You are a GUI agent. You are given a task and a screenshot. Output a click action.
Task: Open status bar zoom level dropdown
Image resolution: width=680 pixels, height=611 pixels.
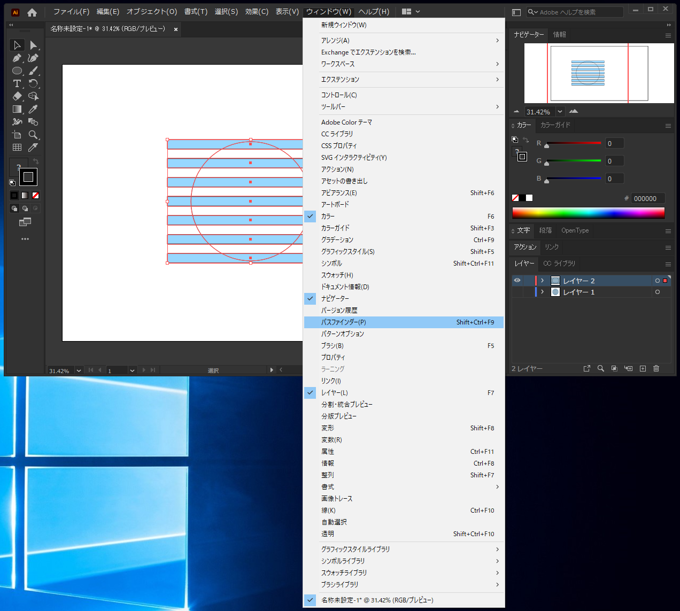pyautogui.click(x=78, y=371)
